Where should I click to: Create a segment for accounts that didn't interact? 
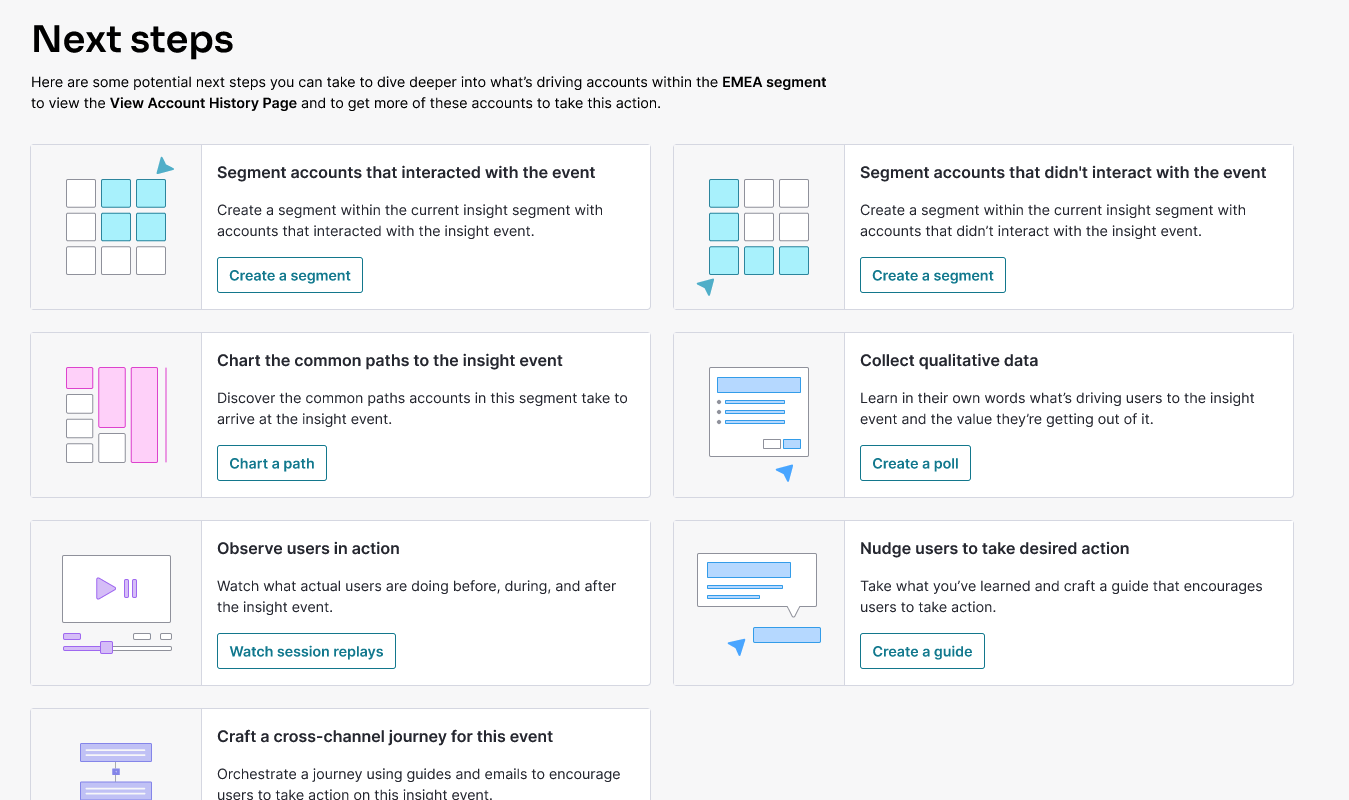point(933,275)
